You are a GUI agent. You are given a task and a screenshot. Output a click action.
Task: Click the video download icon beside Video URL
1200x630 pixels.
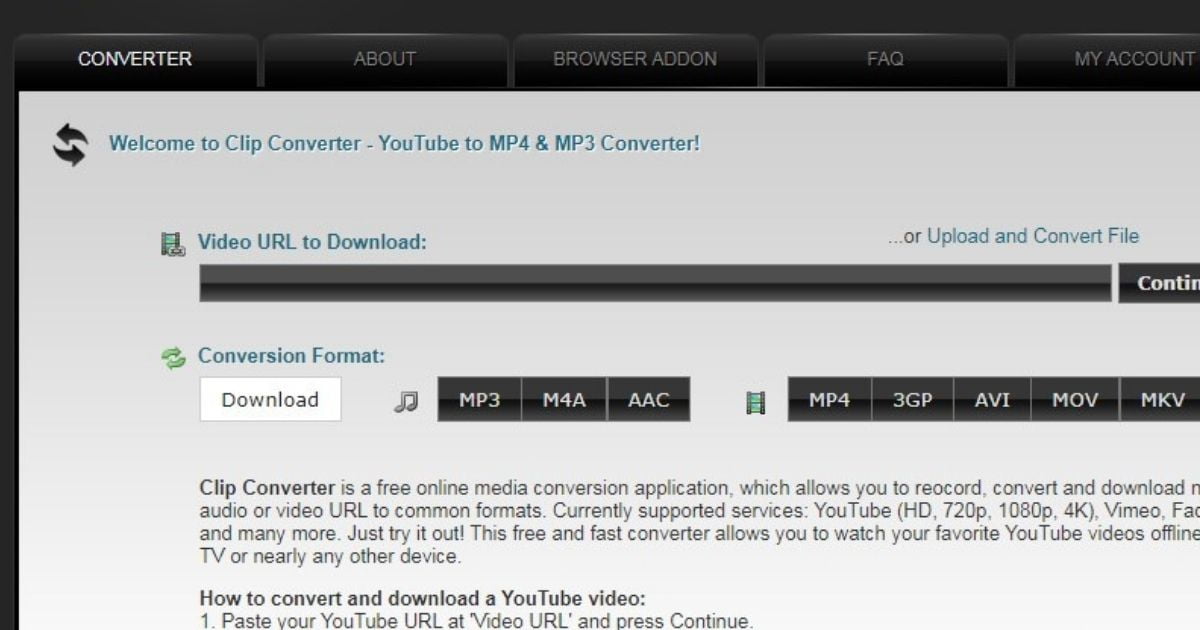(173, 243)
